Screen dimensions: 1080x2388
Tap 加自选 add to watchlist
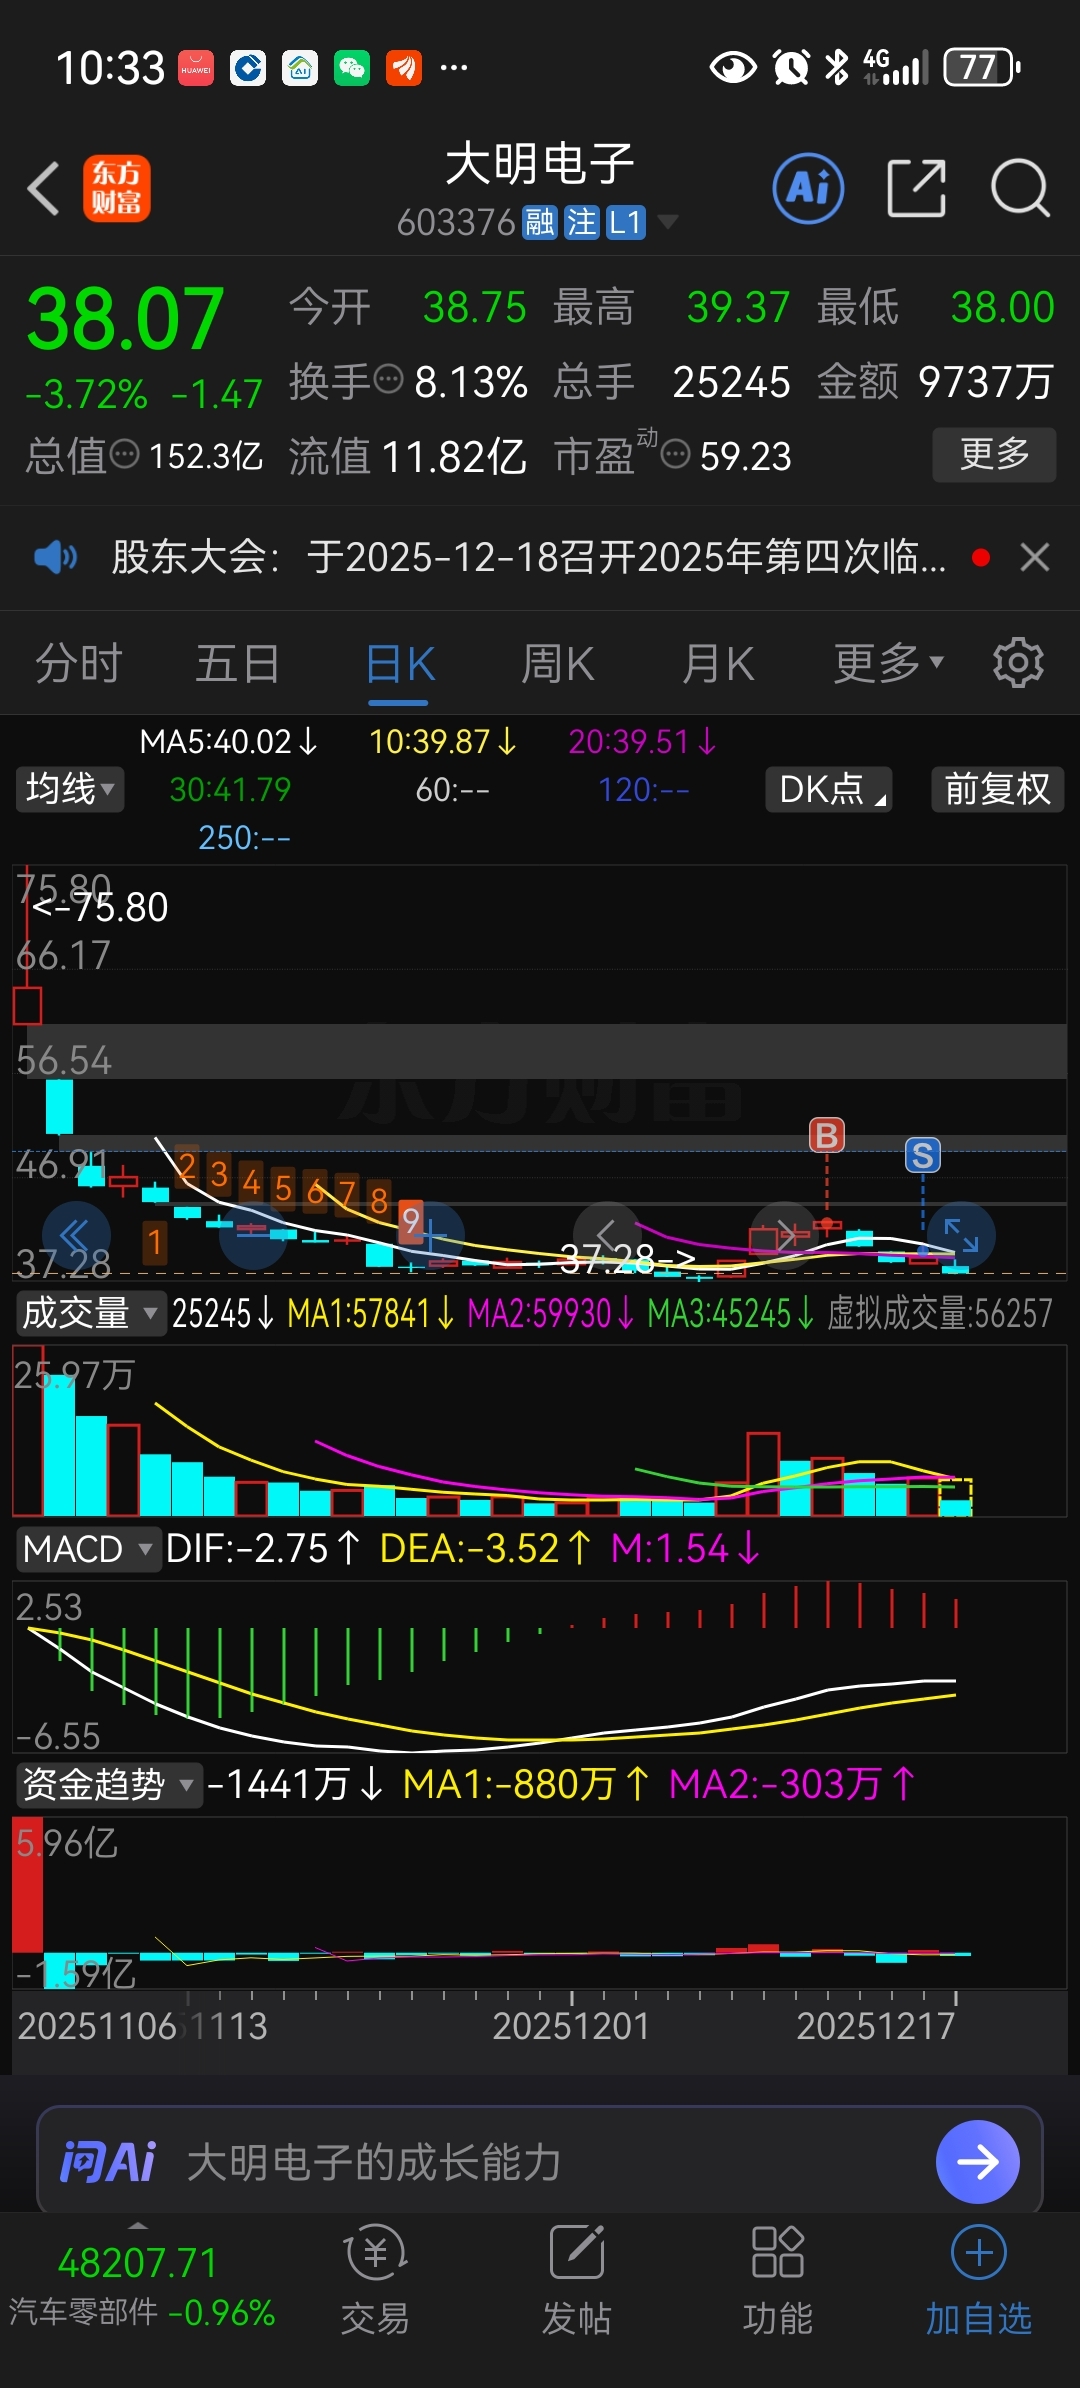(x=978, y=2281)
